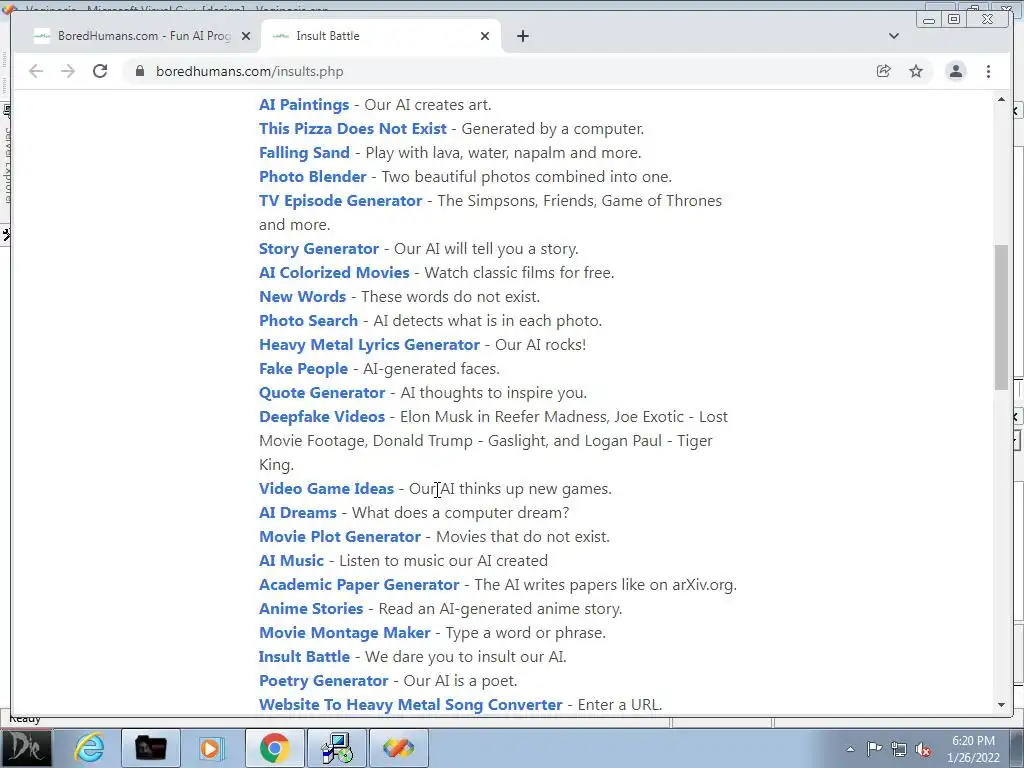The image size is (1024, 768).
Task: Open the TV Episode Generator link
Action: click(x=340, y=201)
